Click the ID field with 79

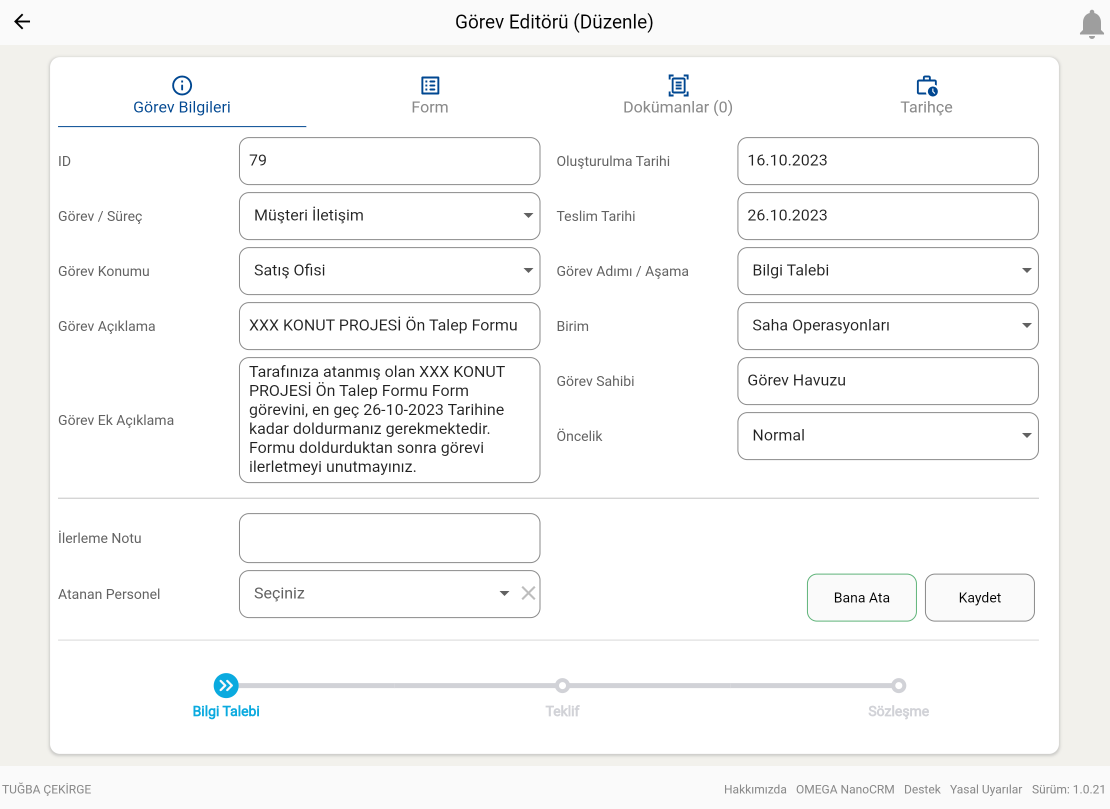point(389,161)
